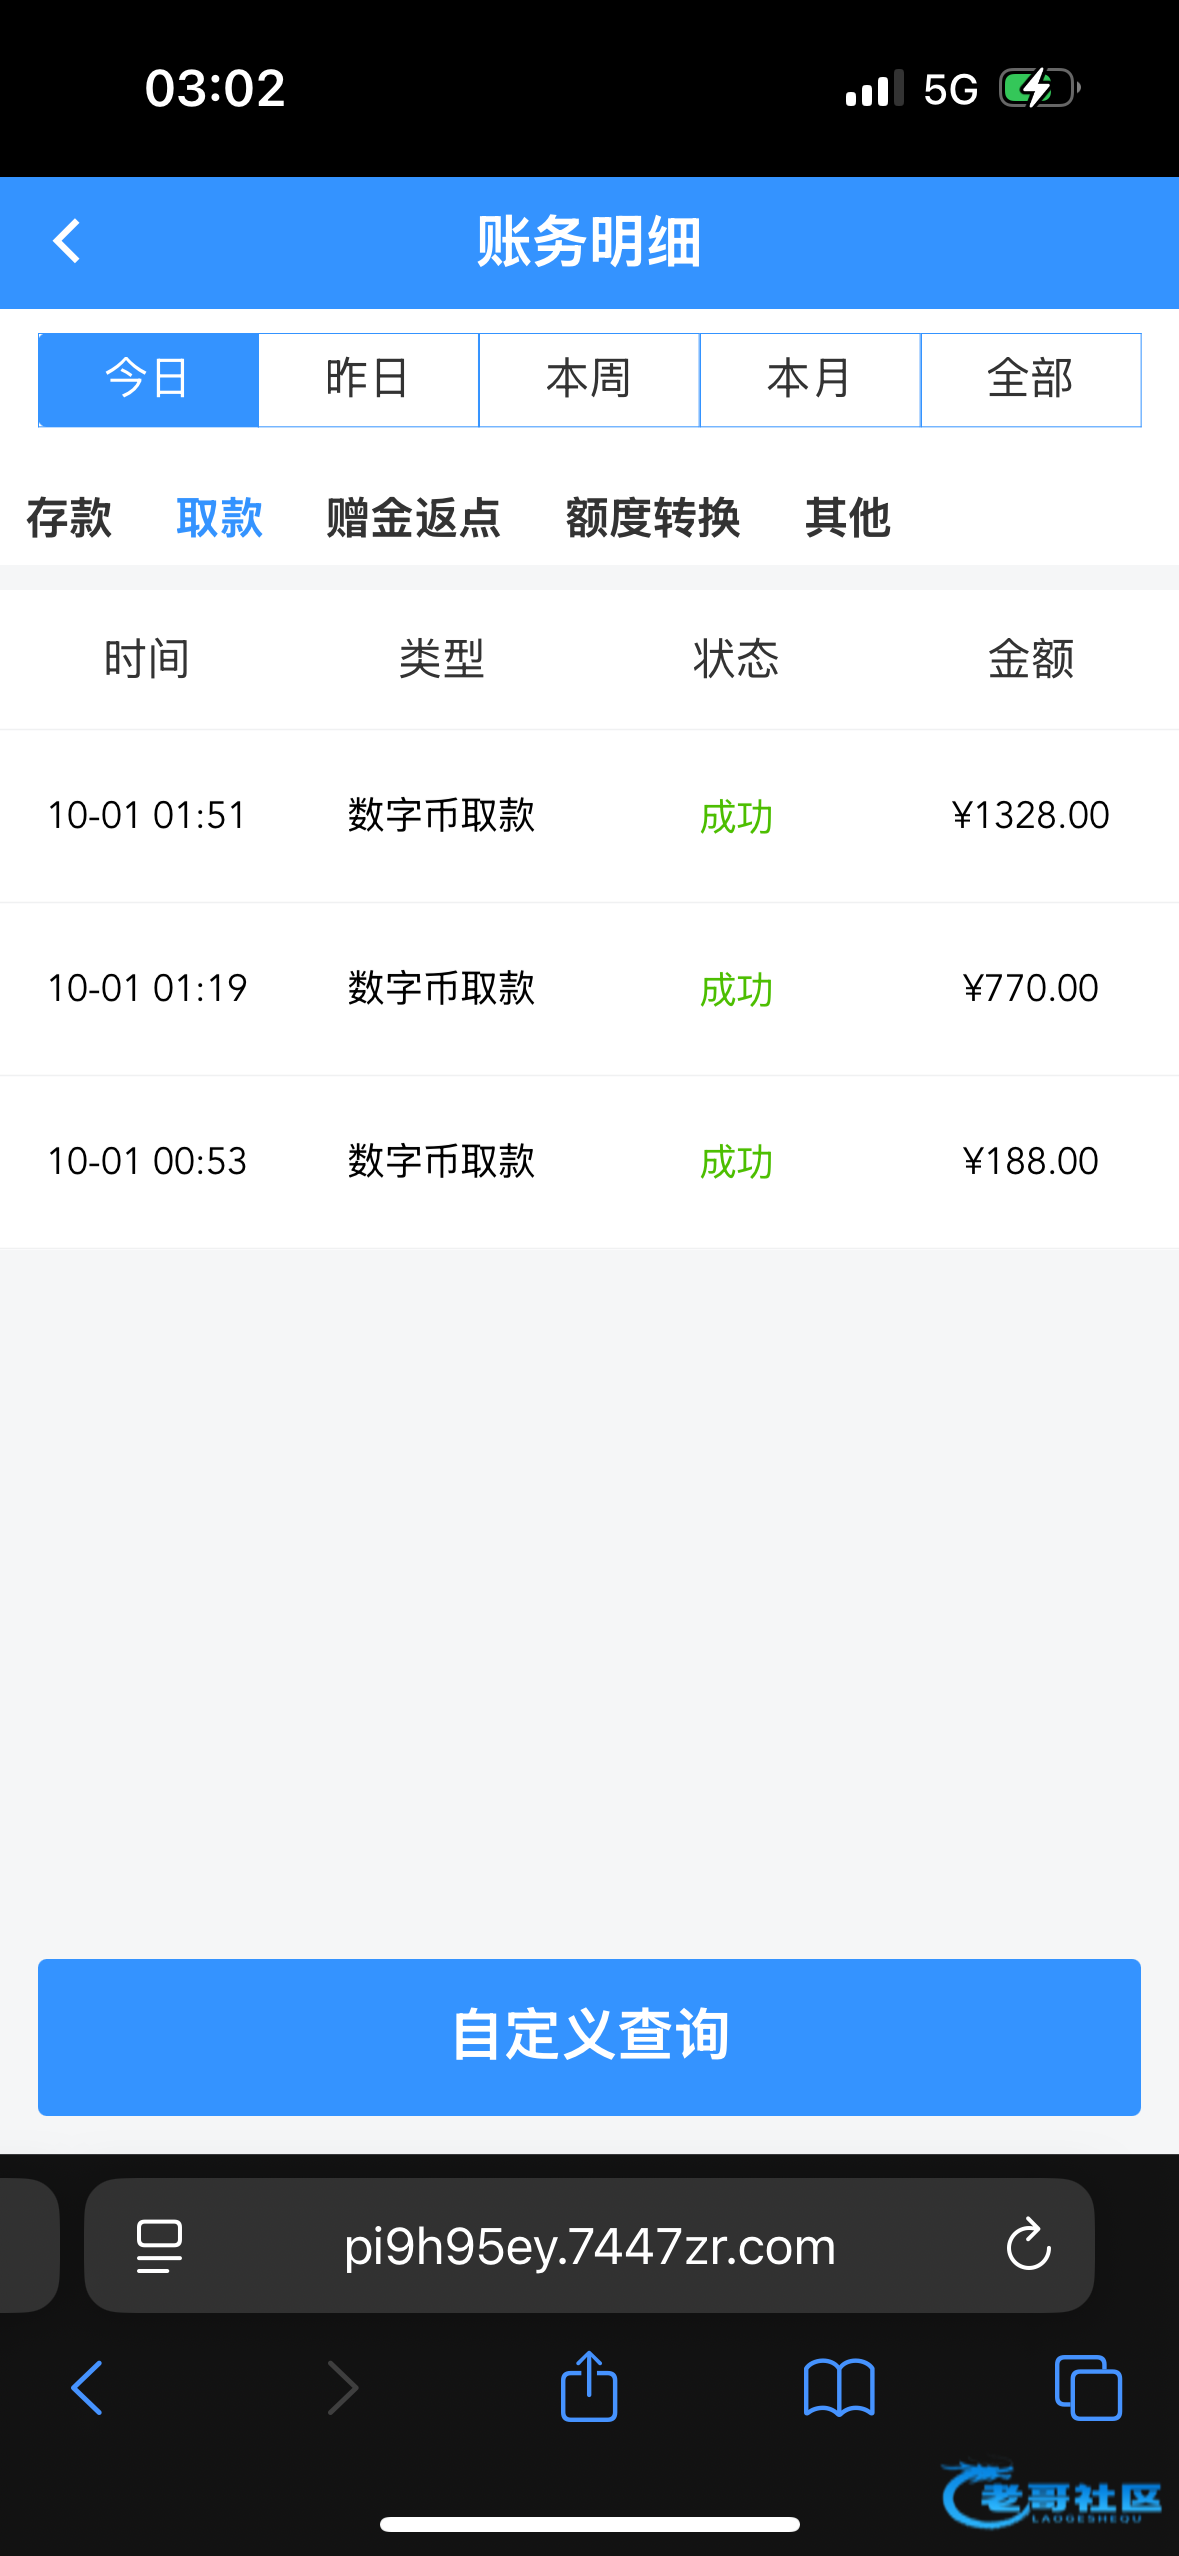Open the Safari share sheet

point(589,2386)
